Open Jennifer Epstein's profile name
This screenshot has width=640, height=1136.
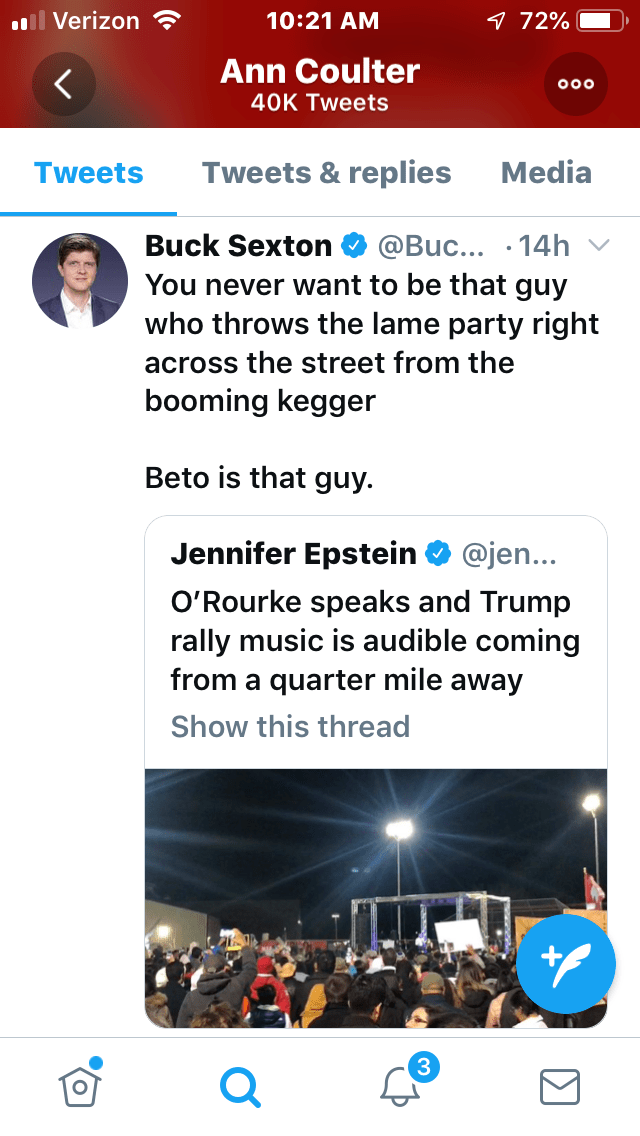click(293, 553)
